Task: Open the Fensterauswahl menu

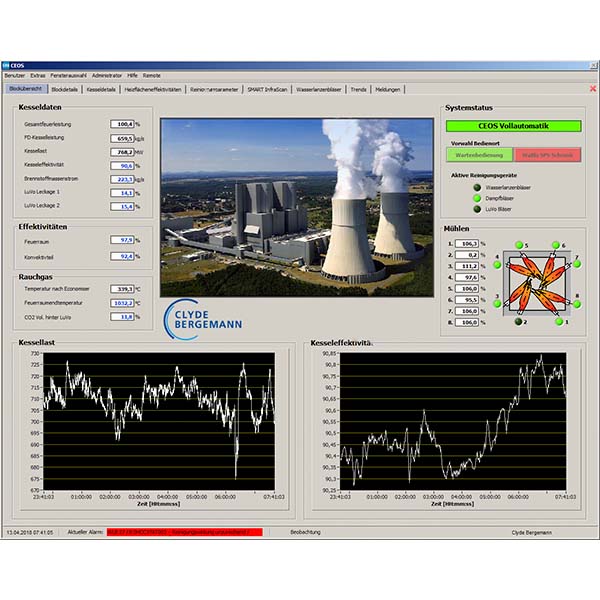Action: pyautogui.click(x=68, y=76)
